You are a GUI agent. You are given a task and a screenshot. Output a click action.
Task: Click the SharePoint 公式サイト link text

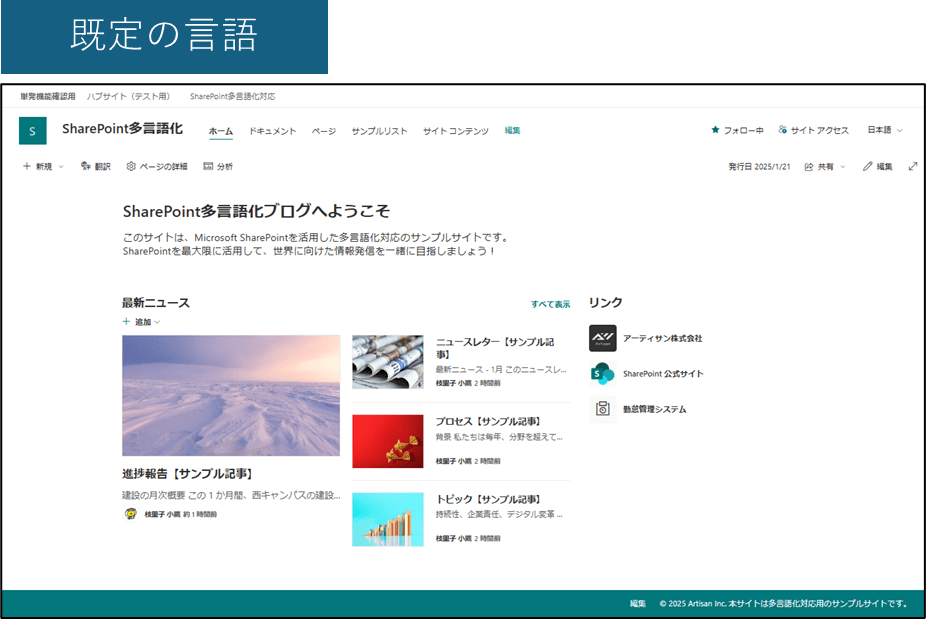pyautogui.click(x=663, y=374)
